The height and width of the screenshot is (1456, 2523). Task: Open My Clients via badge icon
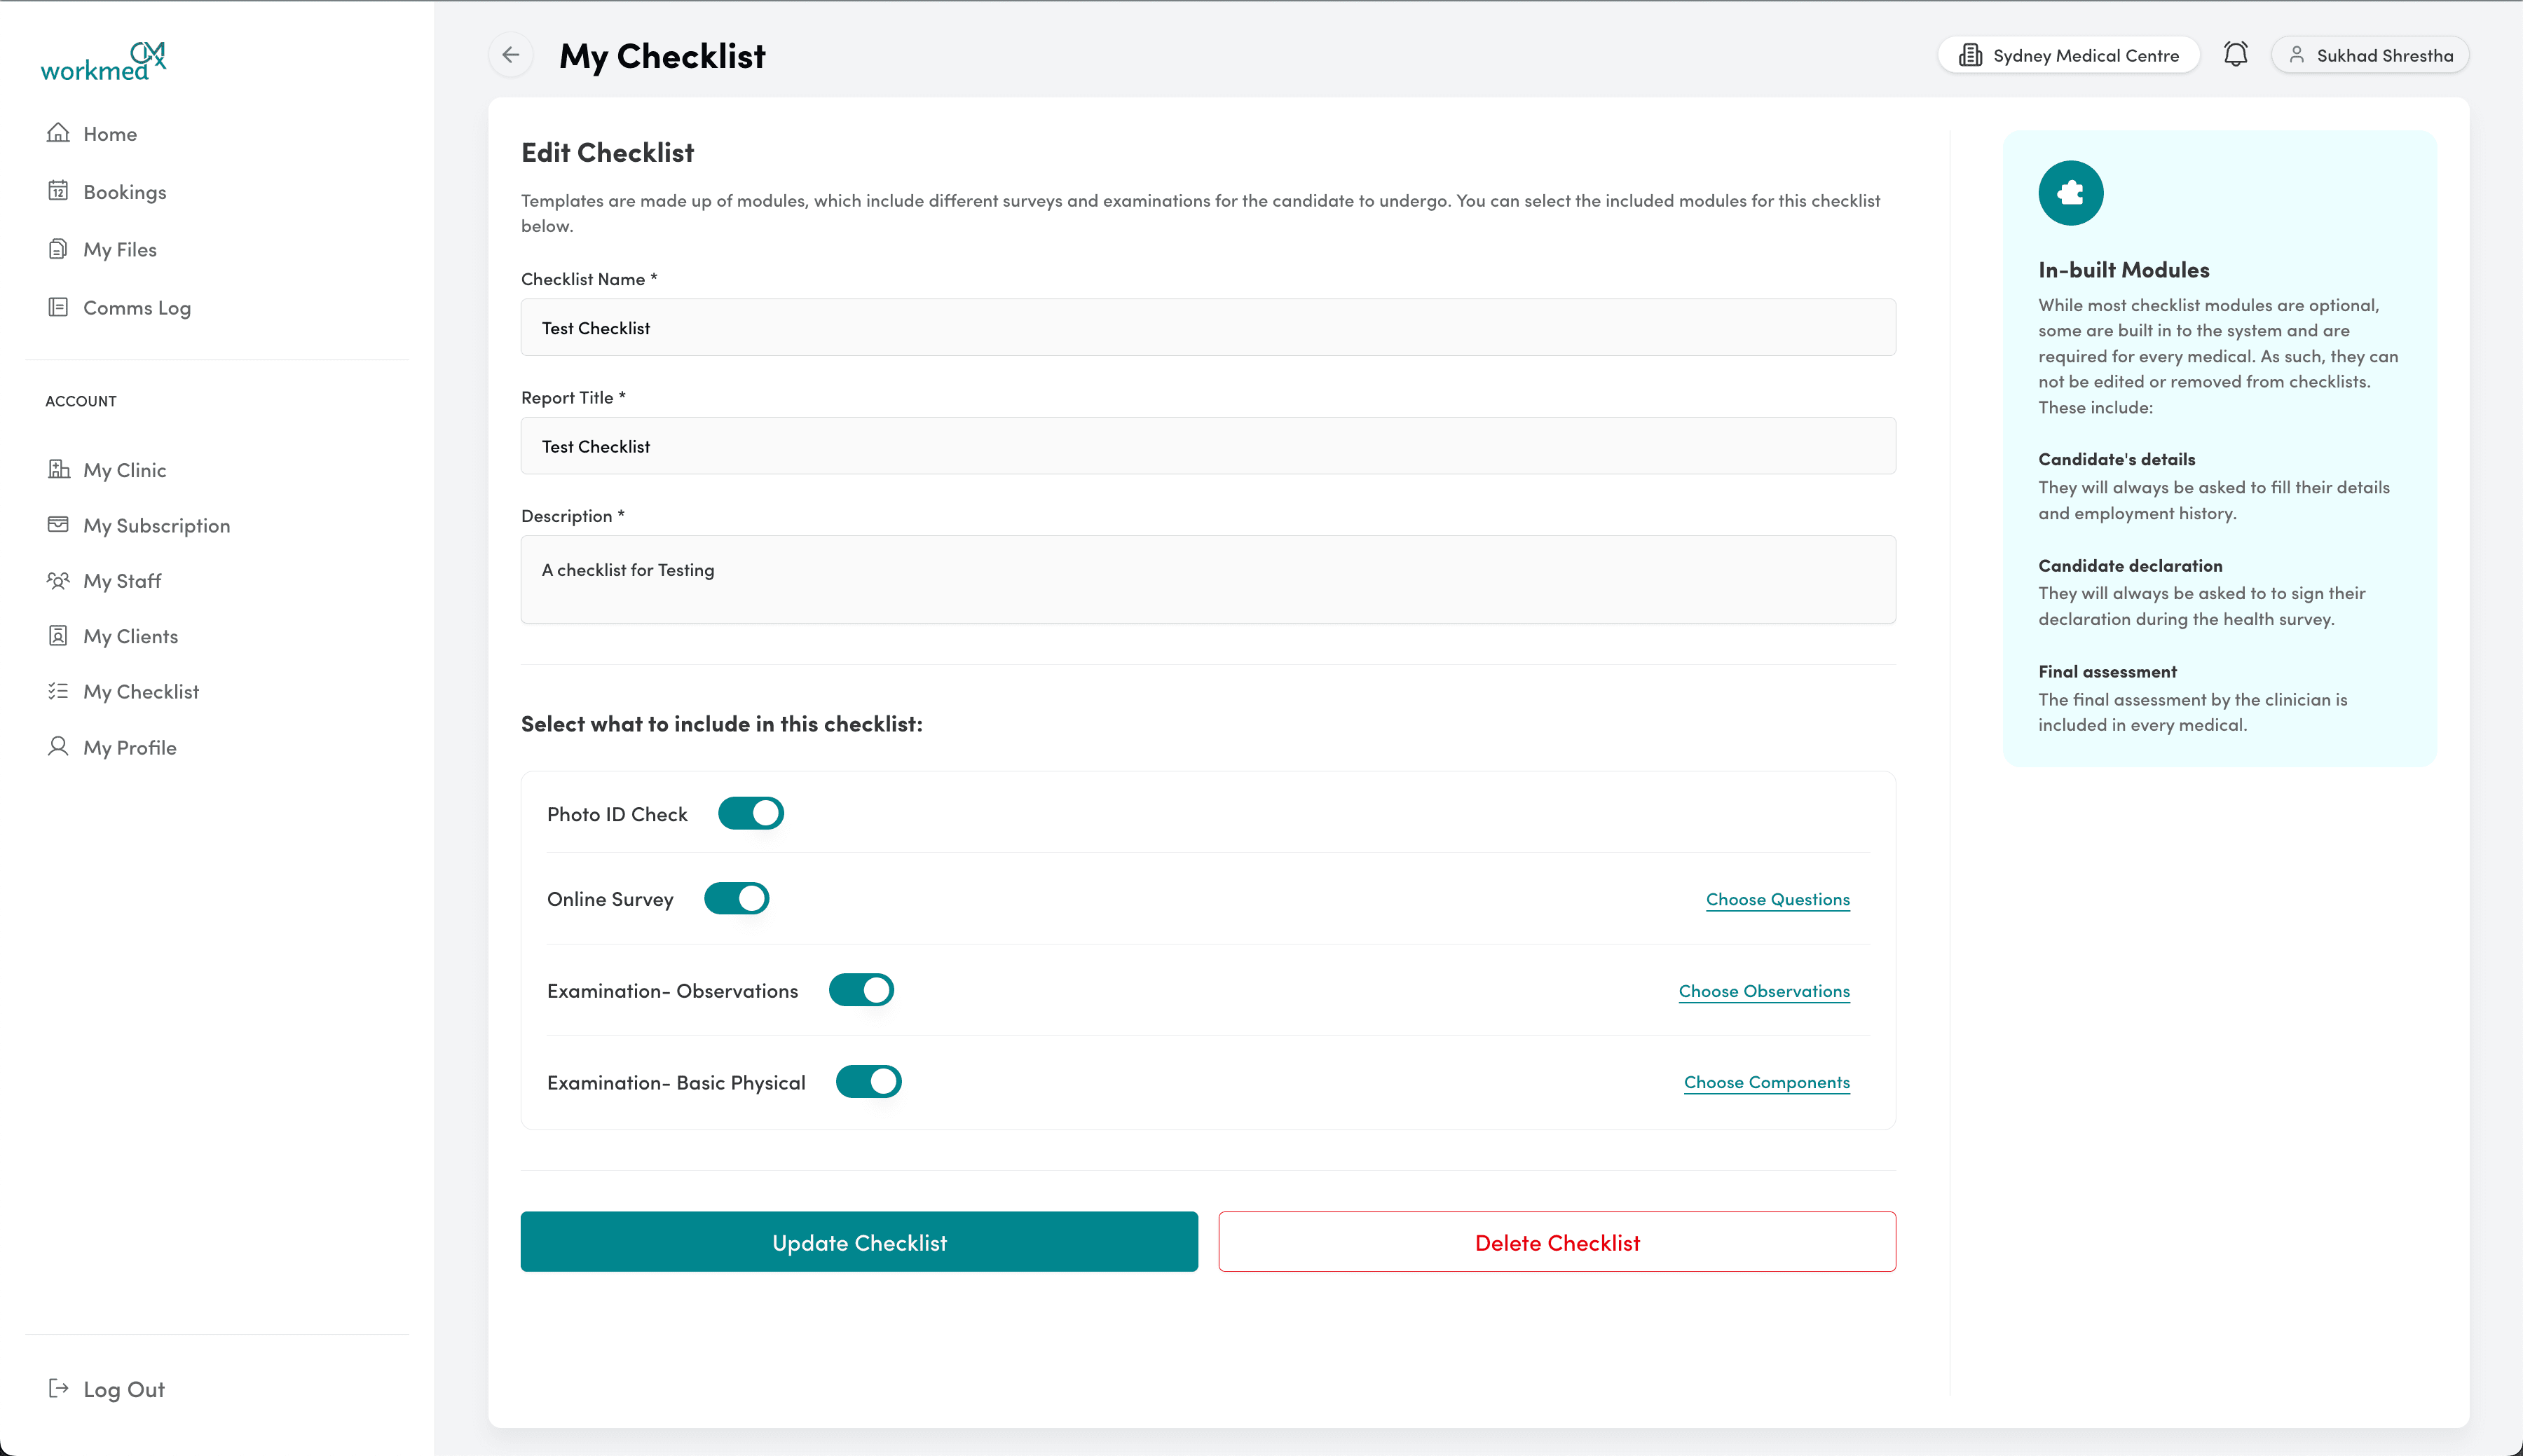click(x=58, y=635)
